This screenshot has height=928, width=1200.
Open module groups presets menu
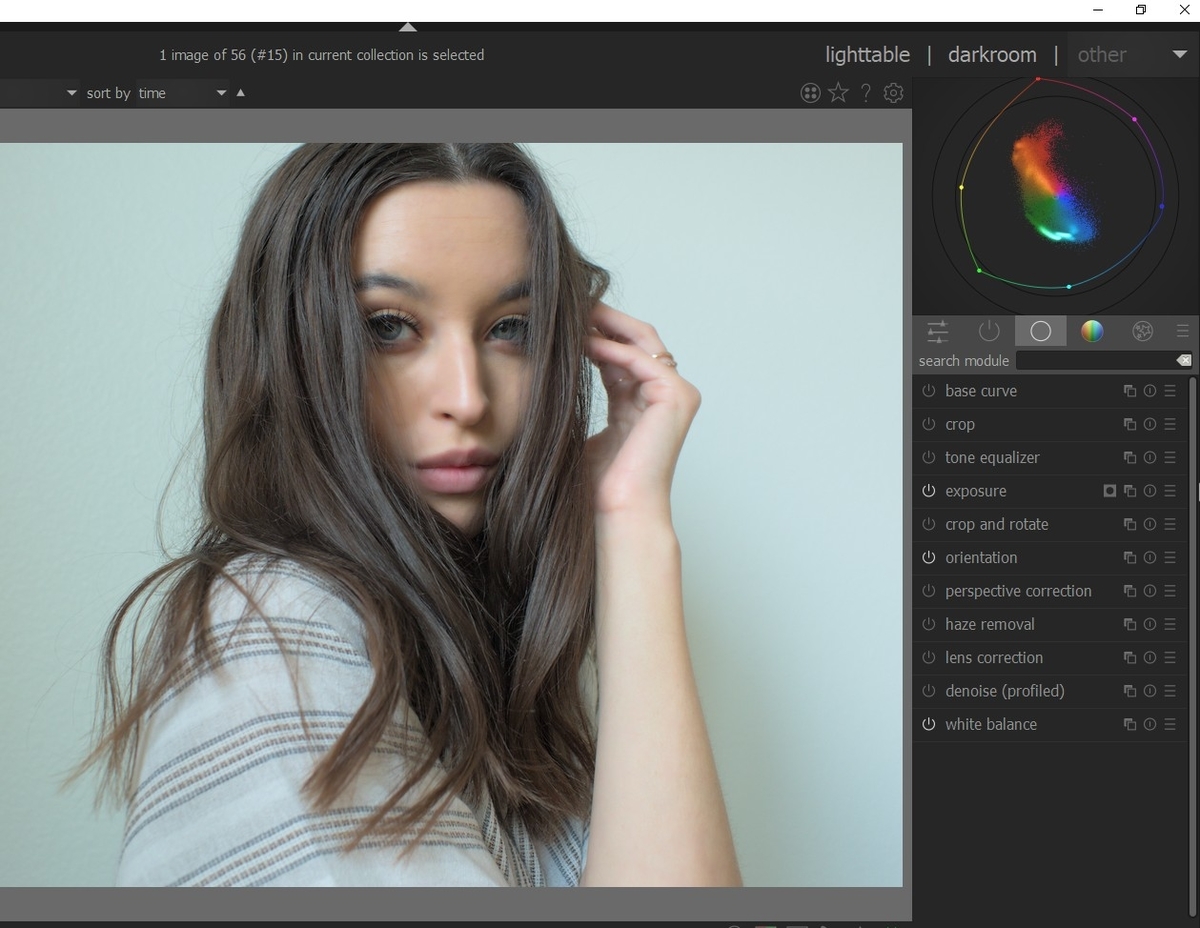point(1182,331)
